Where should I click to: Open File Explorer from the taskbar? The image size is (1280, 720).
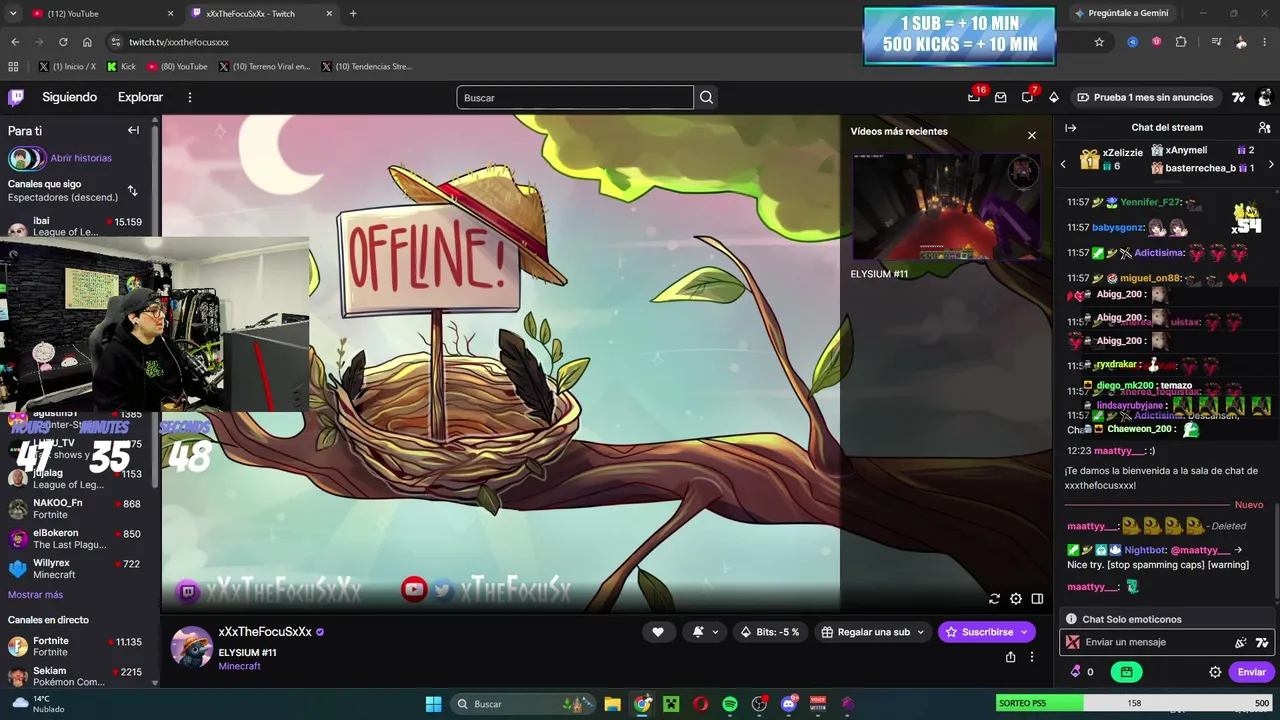[x=612, y=704]
